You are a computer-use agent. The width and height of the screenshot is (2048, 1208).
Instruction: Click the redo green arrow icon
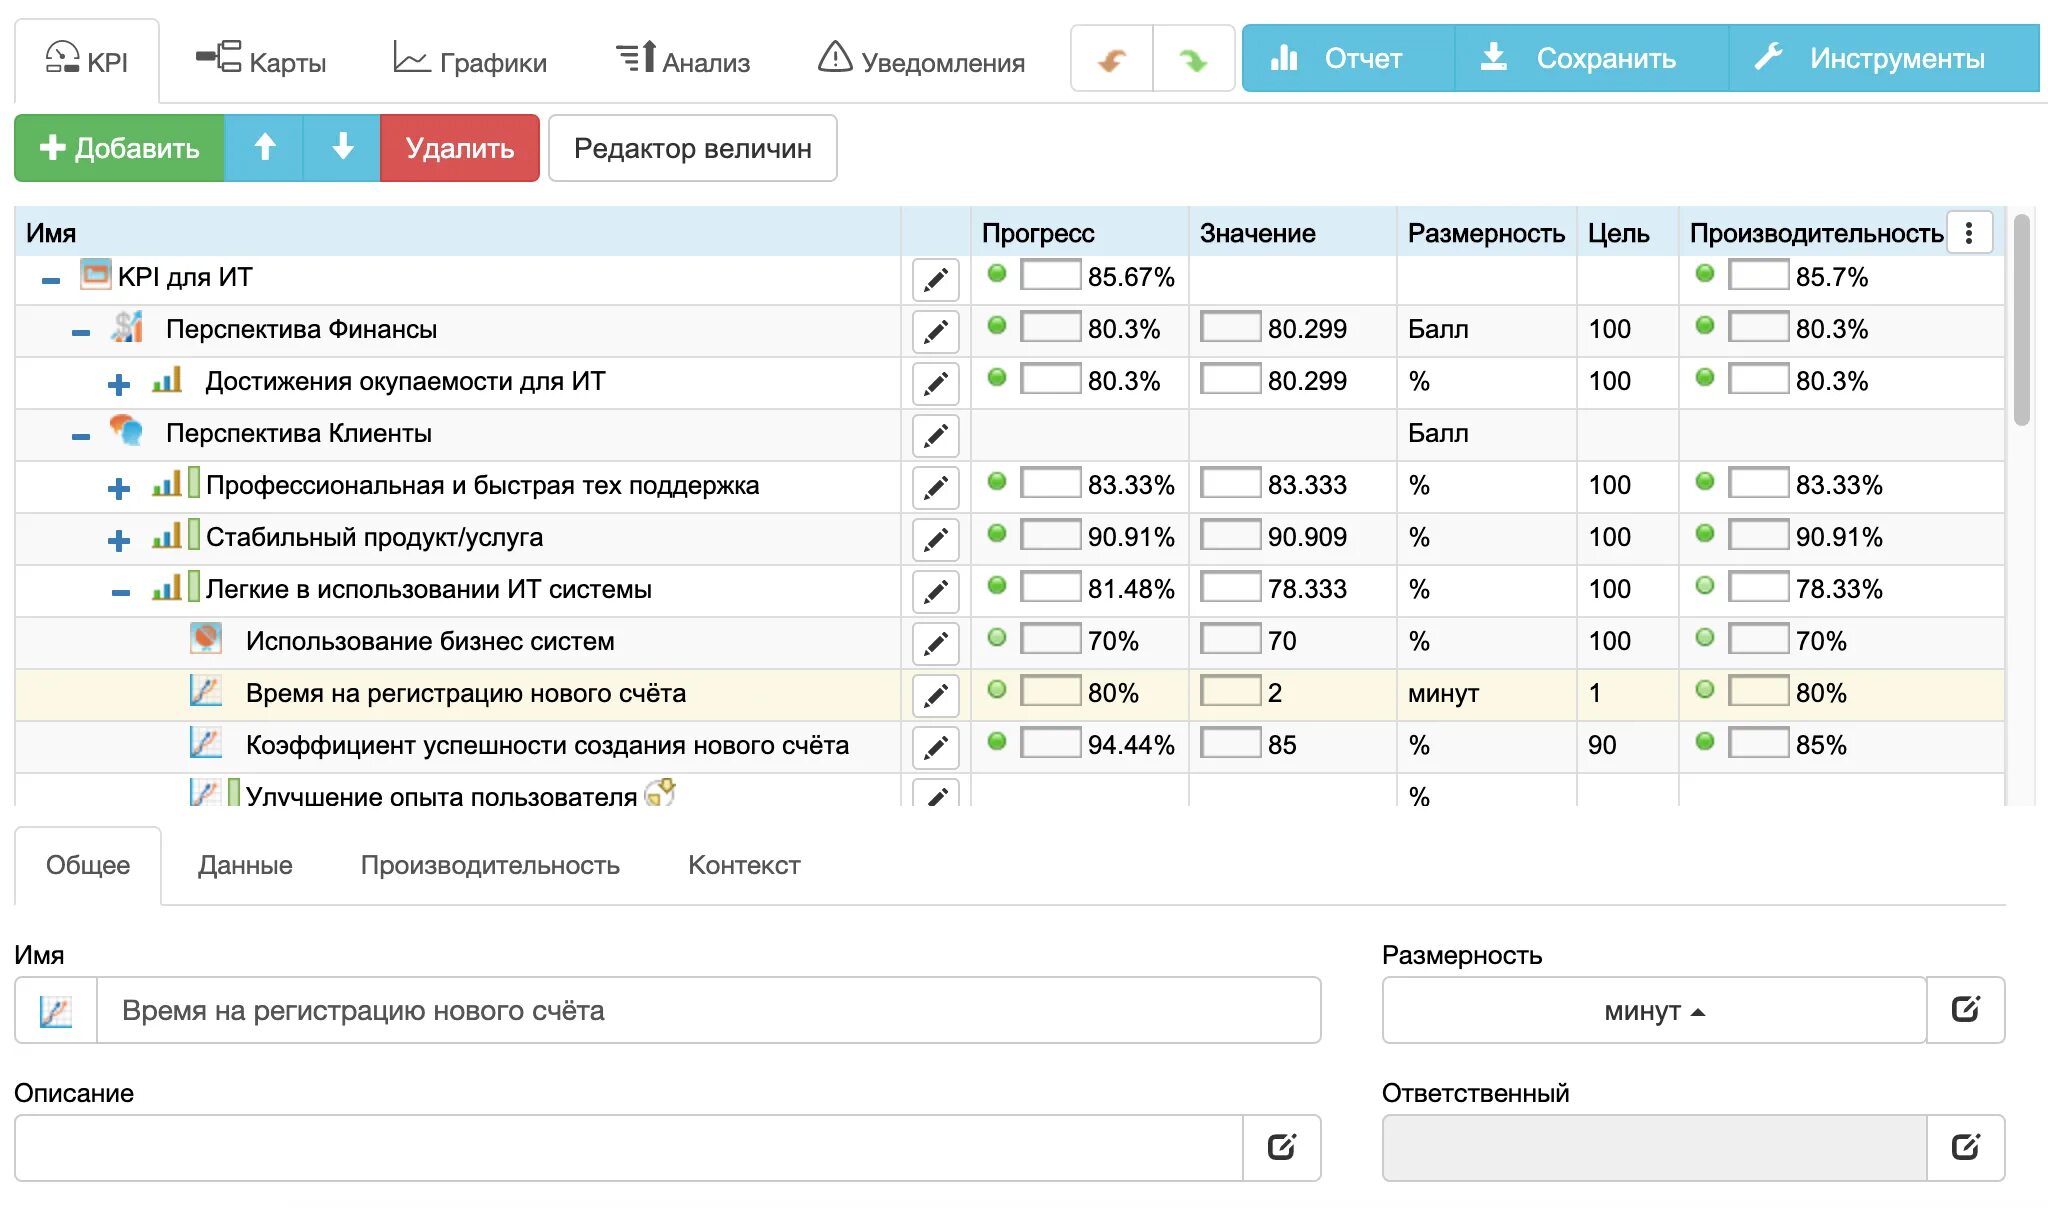pyautogui.click(x=1193, y=60)
